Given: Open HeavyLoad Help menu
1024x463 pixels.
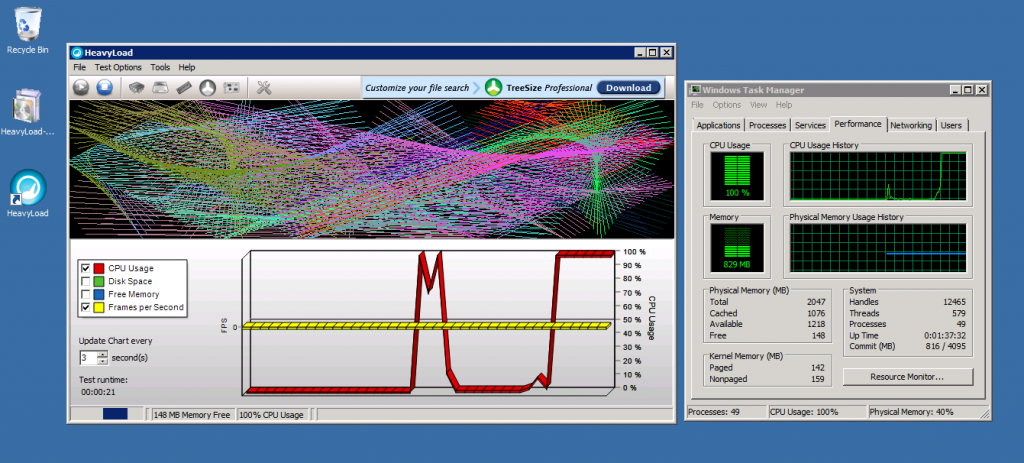Looking at the screenshot, I should click(x=187, y=67).
